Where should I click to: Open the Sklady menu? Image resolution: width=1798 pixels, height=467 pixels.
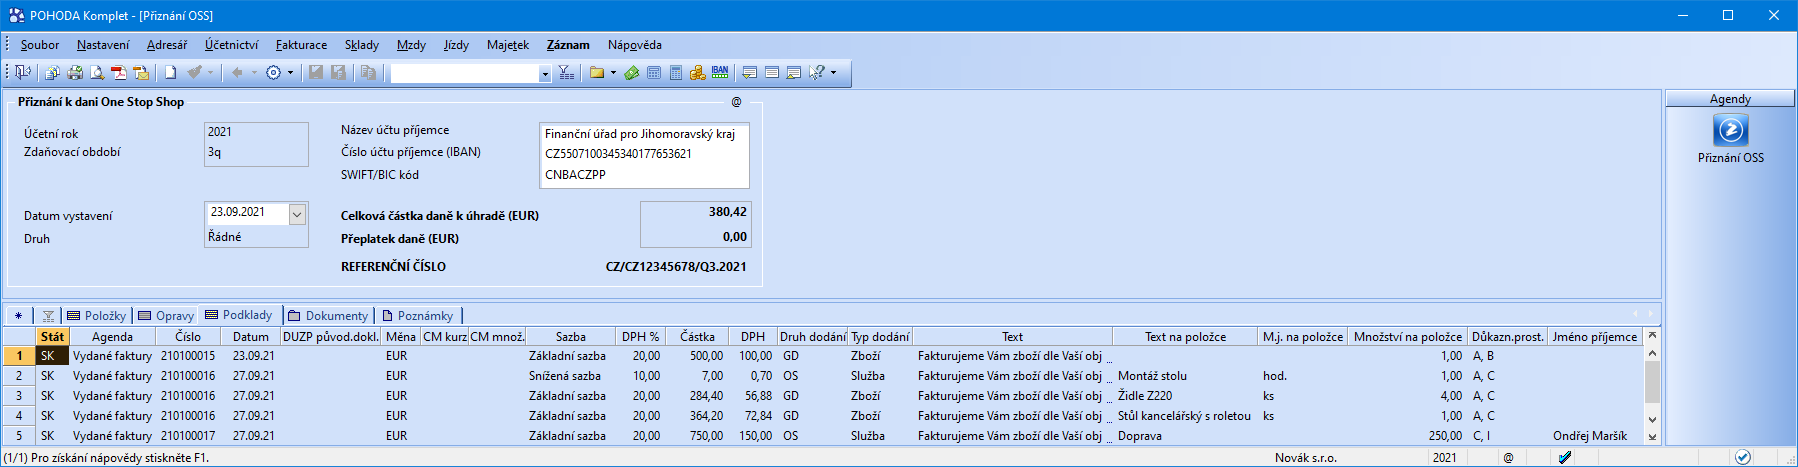pyautogui.click(x=362, y=45)
